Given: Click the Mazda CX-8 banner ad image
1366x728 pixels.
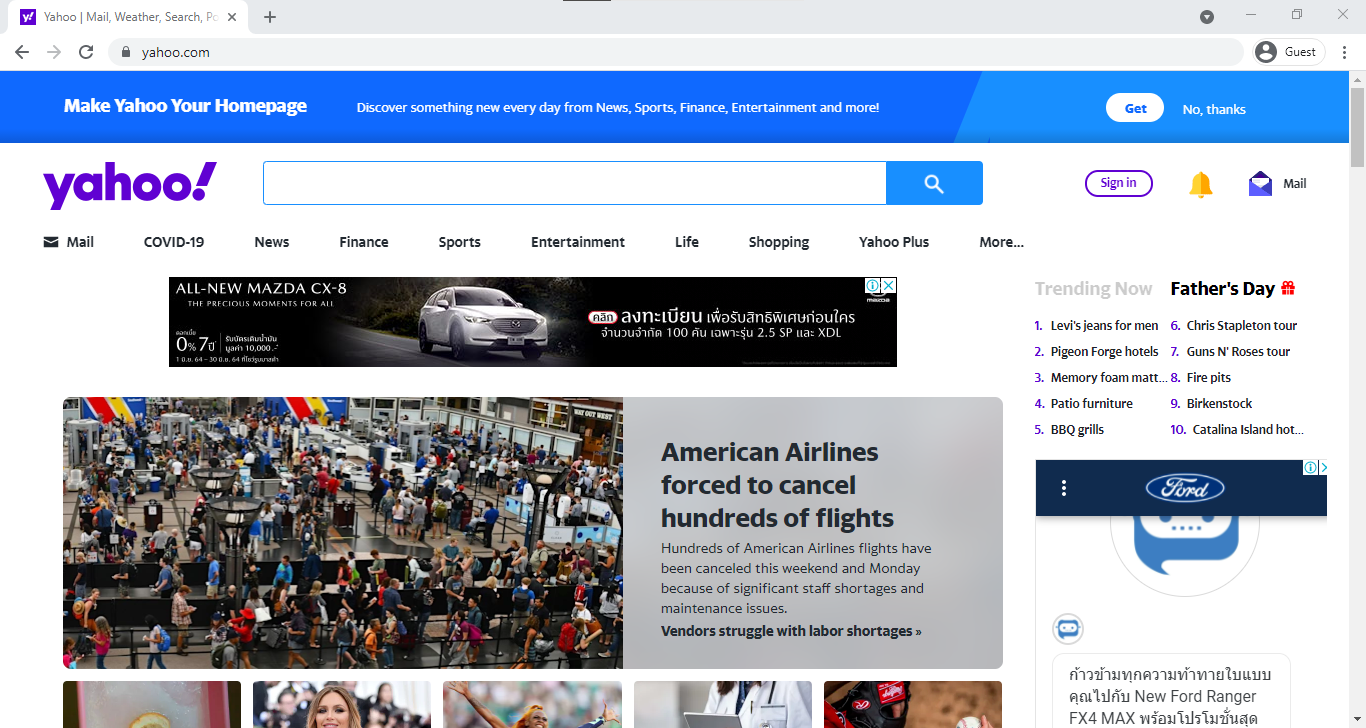Looking at the screenshot, I should (x=533, y=322).
